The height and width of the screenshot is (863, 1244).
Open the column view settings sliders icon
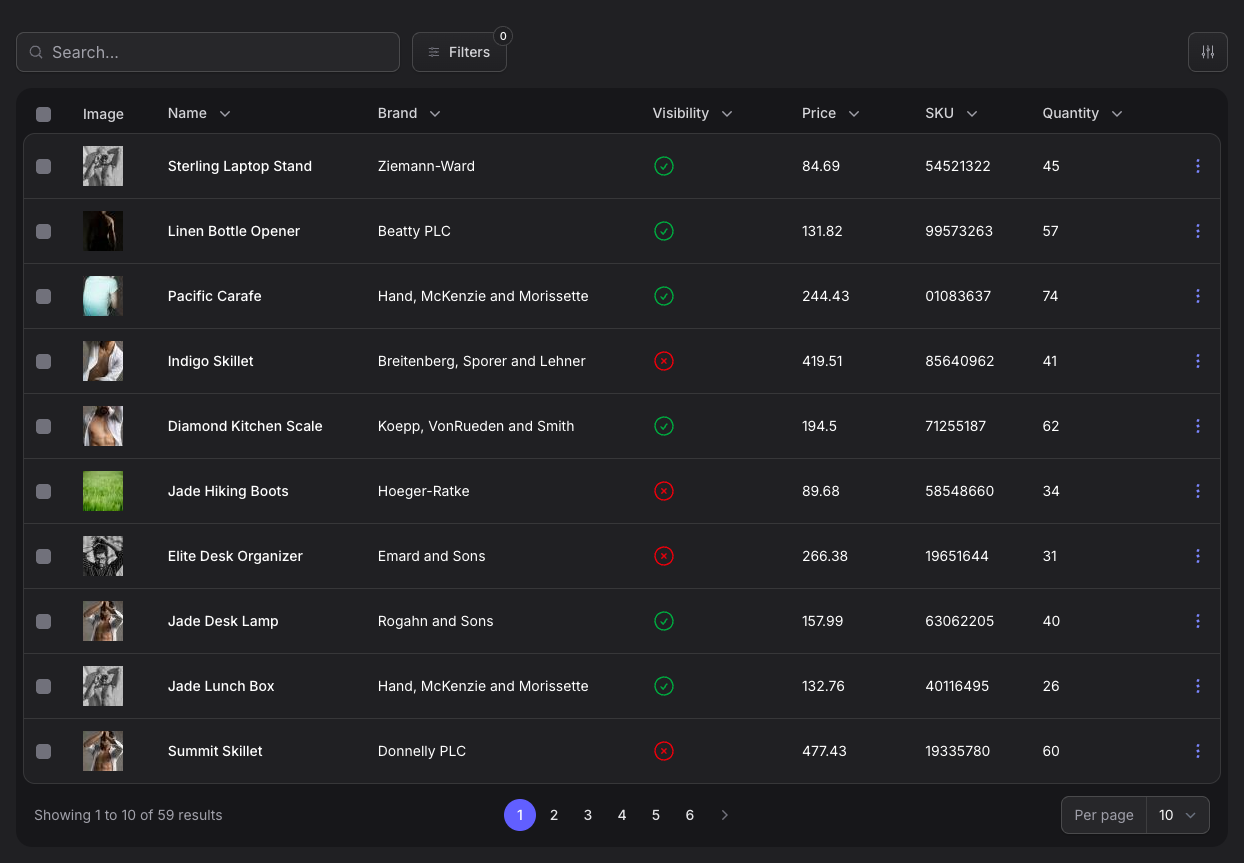1208,52
